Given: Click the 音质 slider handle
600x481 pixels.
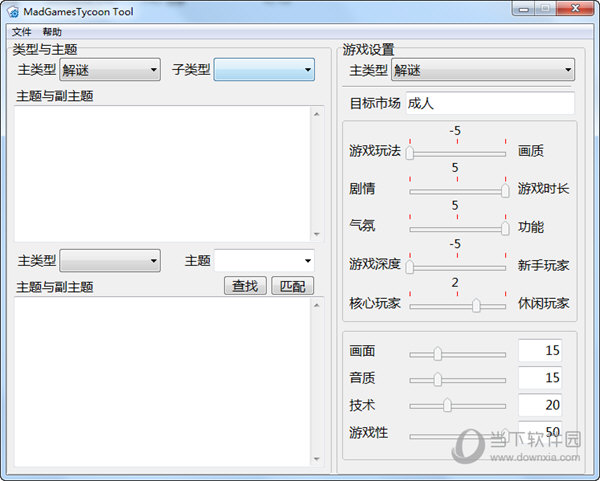Looking at the screenshot, I should click(438, 380).
